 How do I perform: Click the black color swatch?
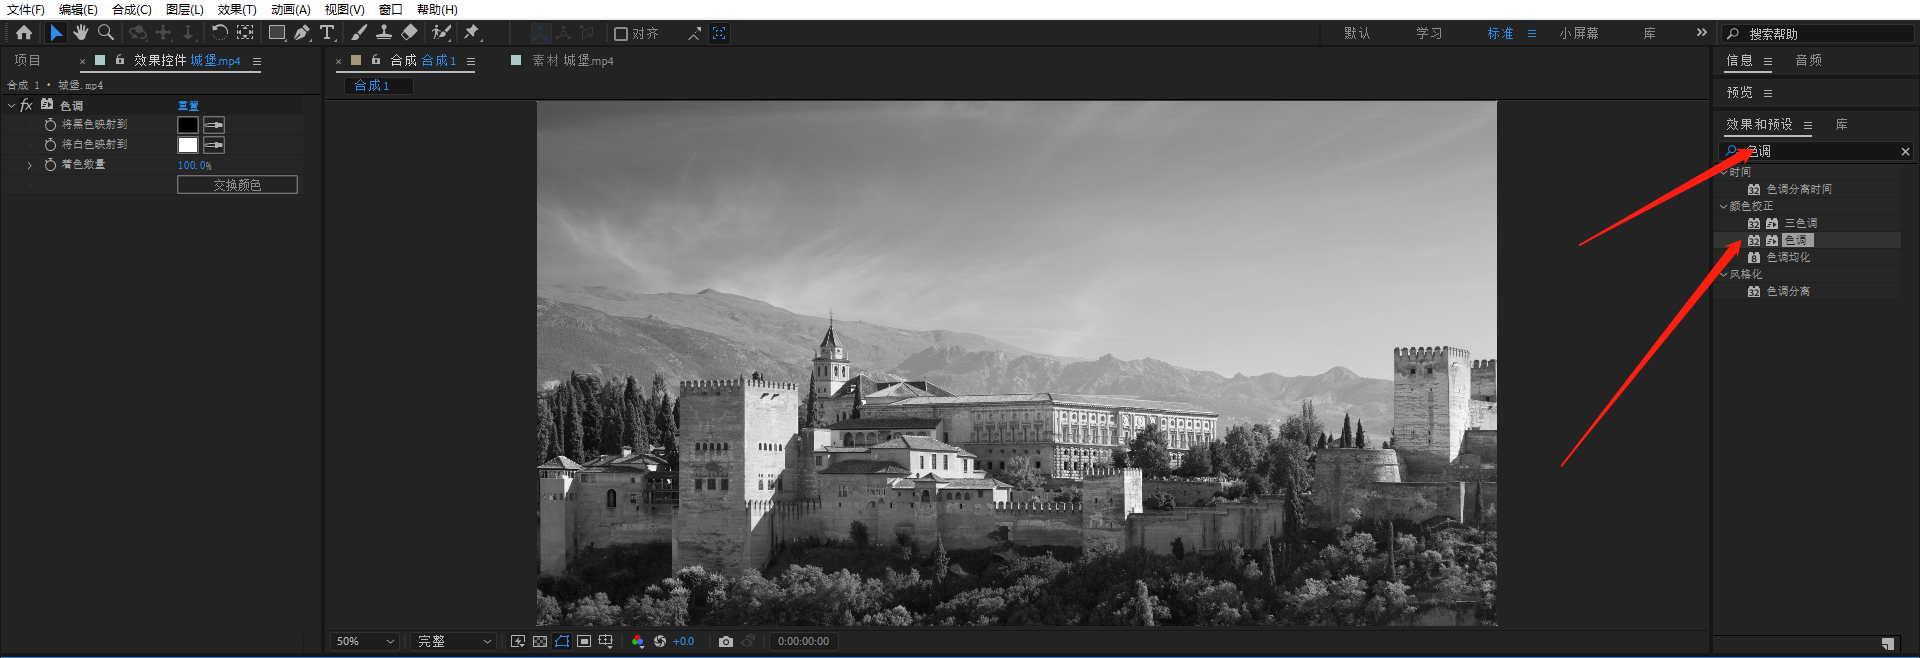point(188,125)
